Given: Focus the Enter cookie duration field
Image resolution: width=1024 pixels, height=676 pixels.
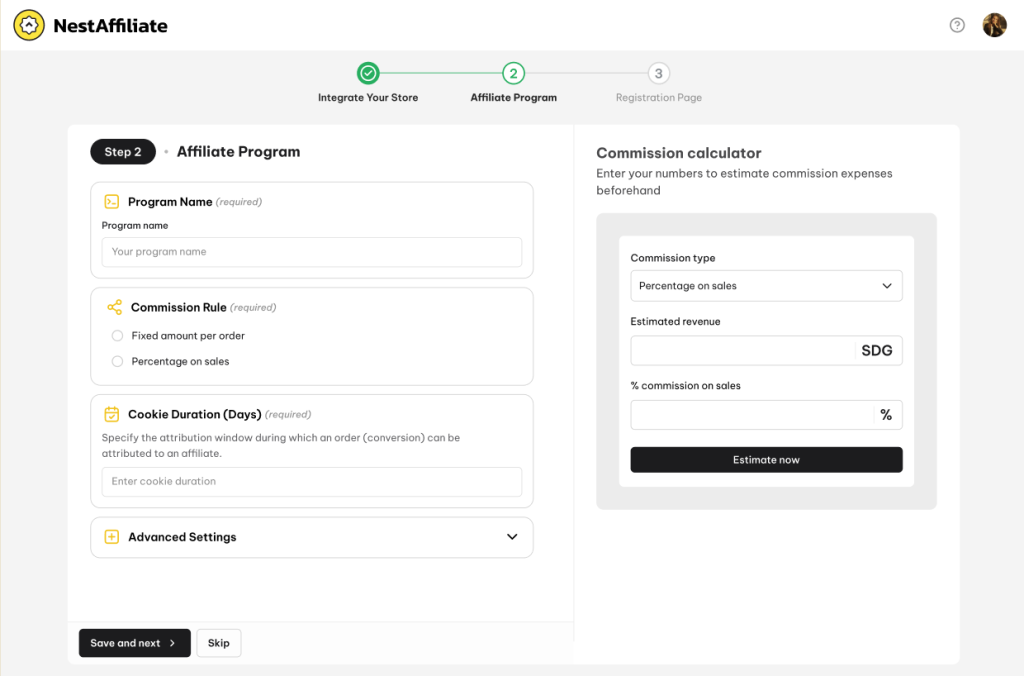Looking at the screenshot, I should (312, 481).
